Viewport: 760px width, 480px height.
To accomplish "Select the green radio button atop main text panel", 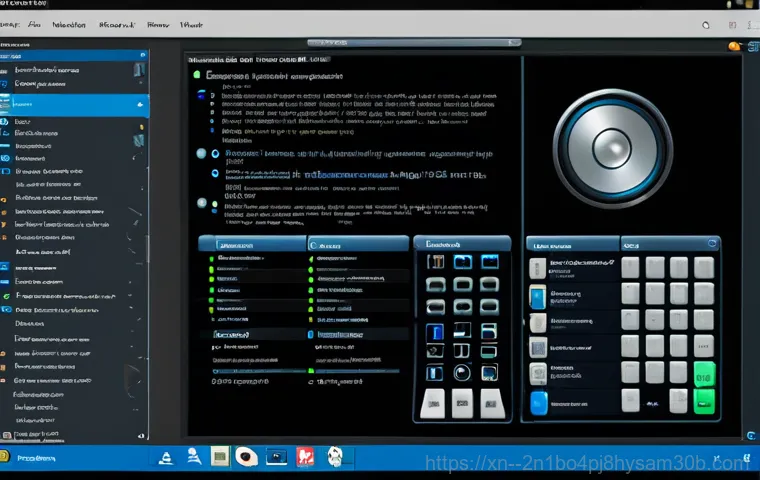I will tap(197, 75).
